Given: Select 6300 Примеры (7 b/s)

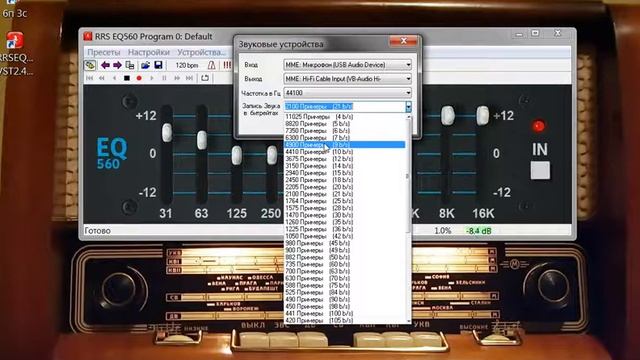Looking at the screenshot, I should 344,138.
